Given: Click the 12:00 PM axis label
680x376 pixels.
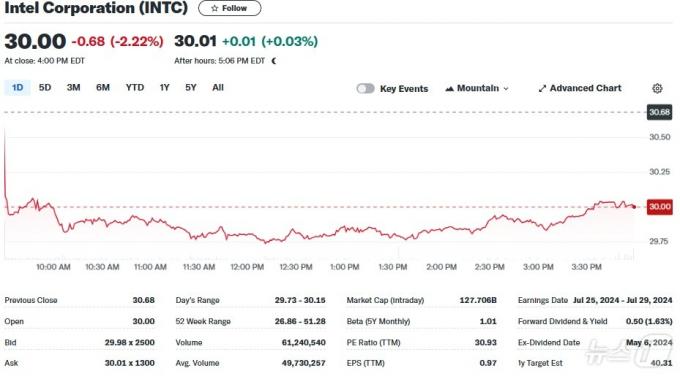Looking at the screenshot, I should pyautogui.click(x=247, y=267).
